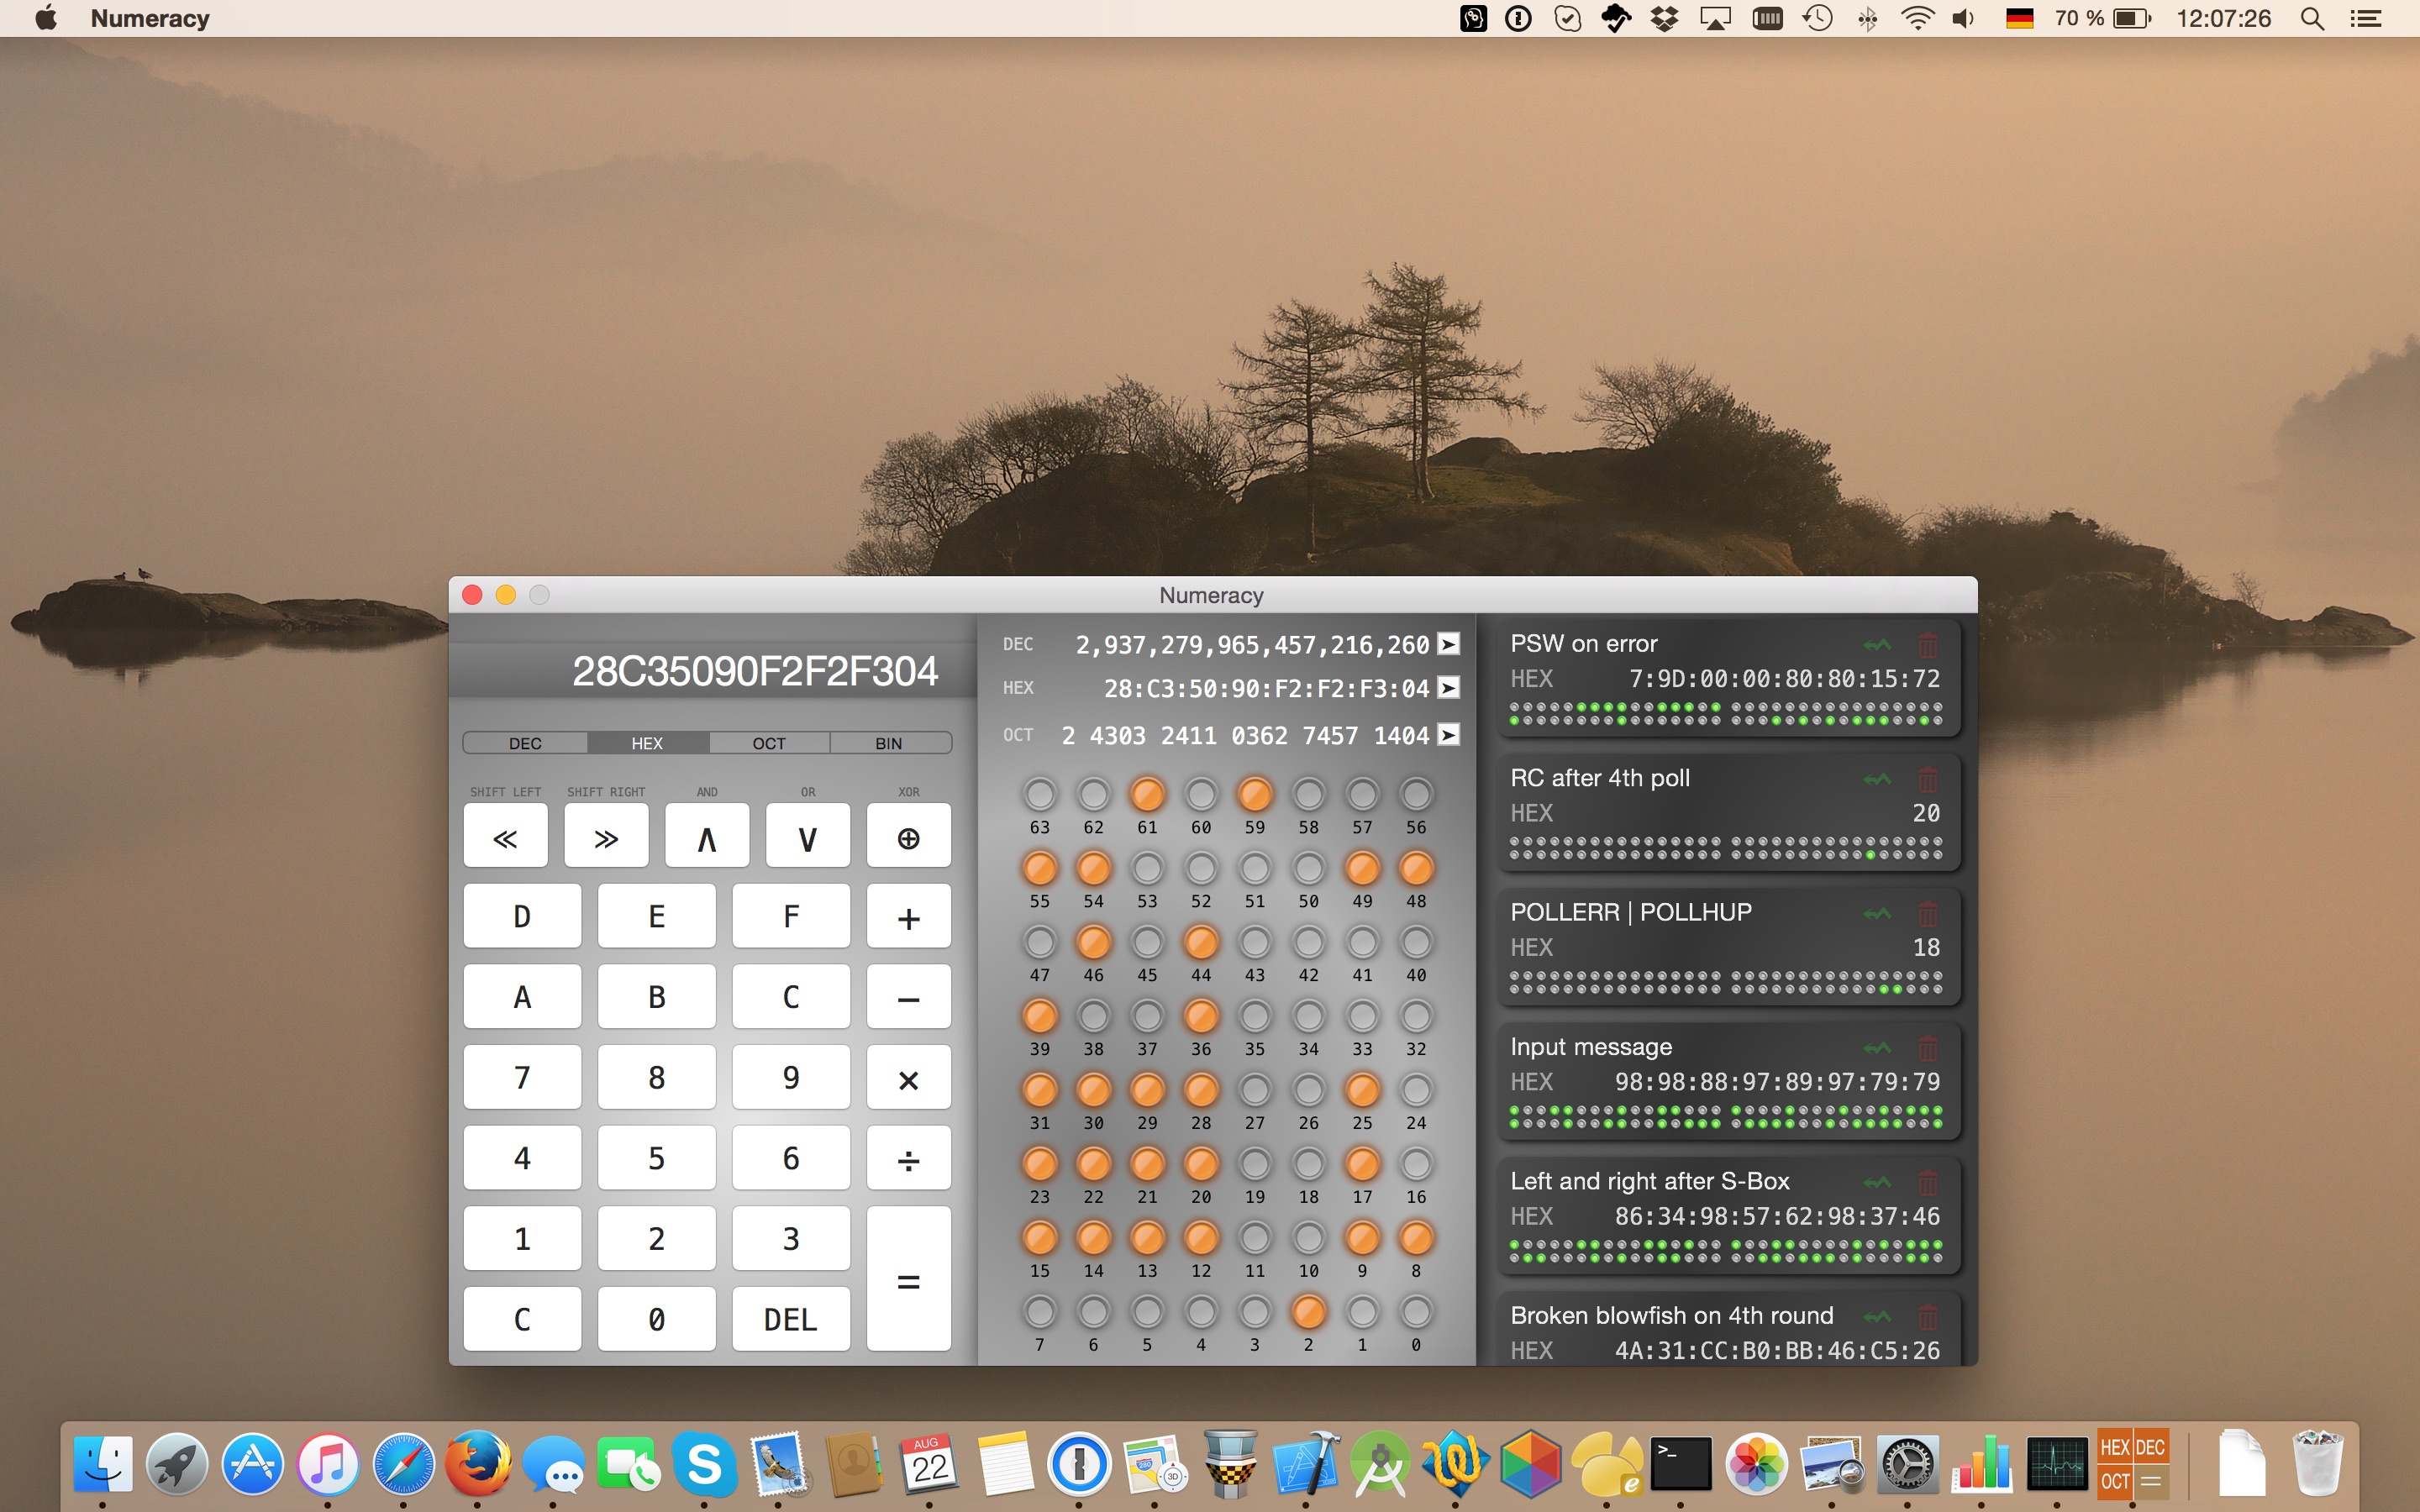Click the minus − key
This screenshot has height=1512, width=2420.
click(x=908, y=997)
